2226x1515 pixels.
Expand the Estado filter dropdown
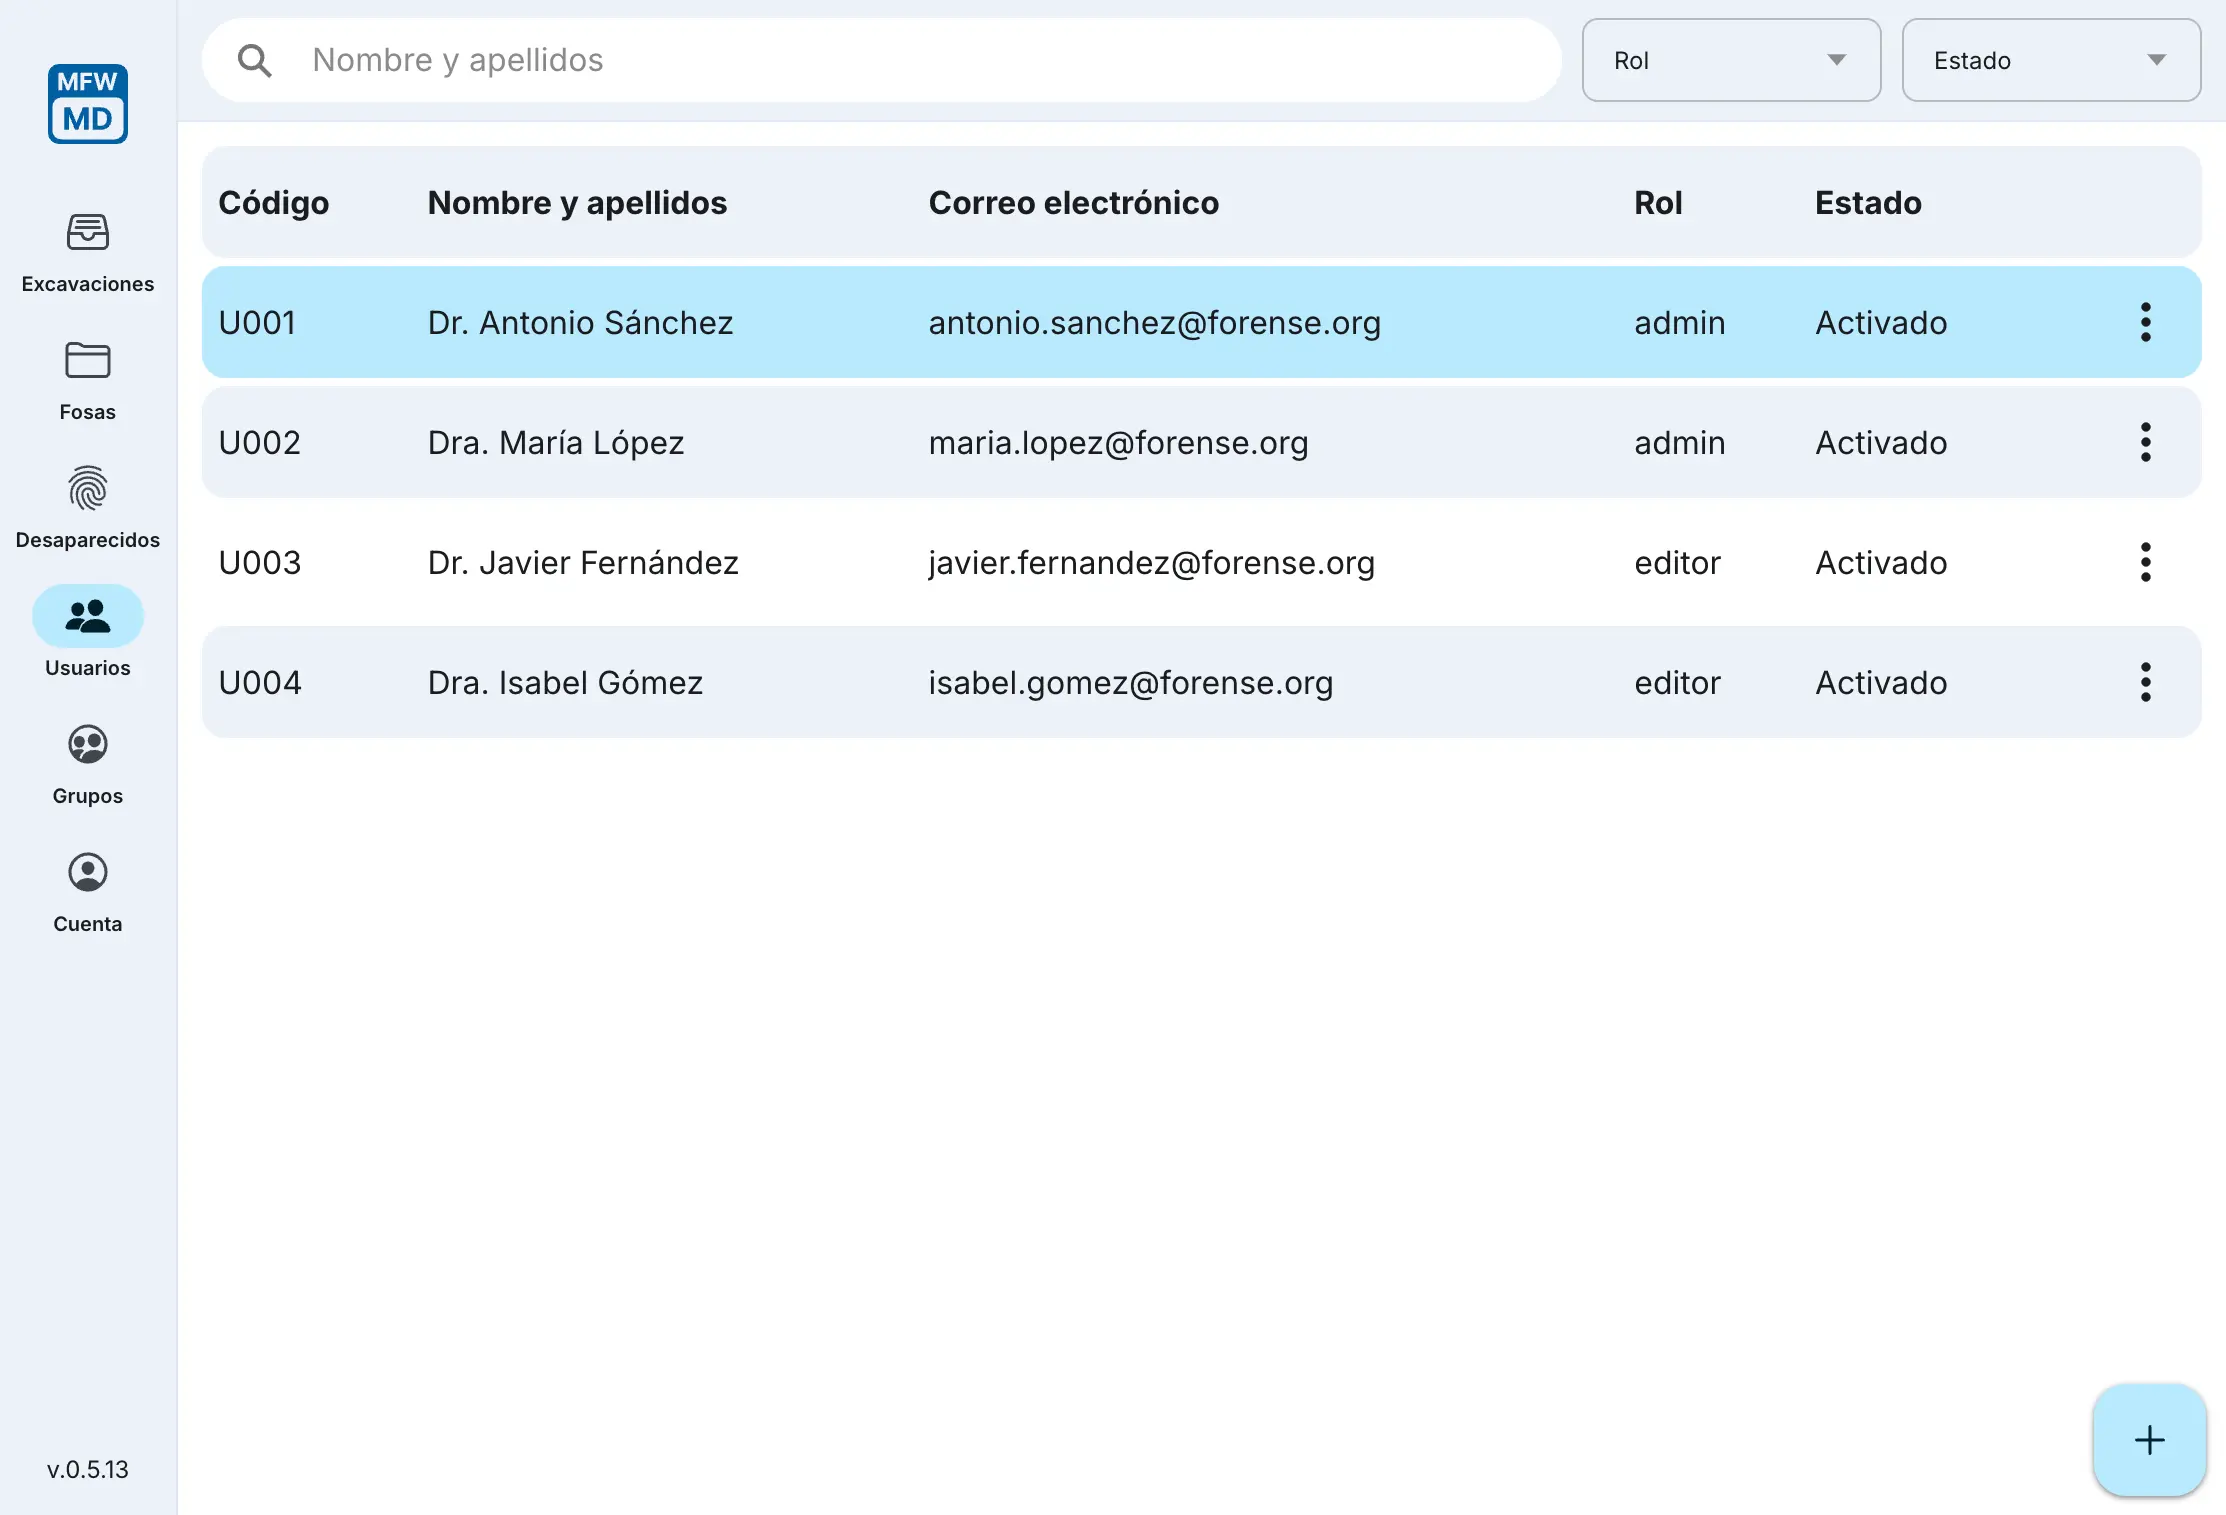tap(2051, 61)
